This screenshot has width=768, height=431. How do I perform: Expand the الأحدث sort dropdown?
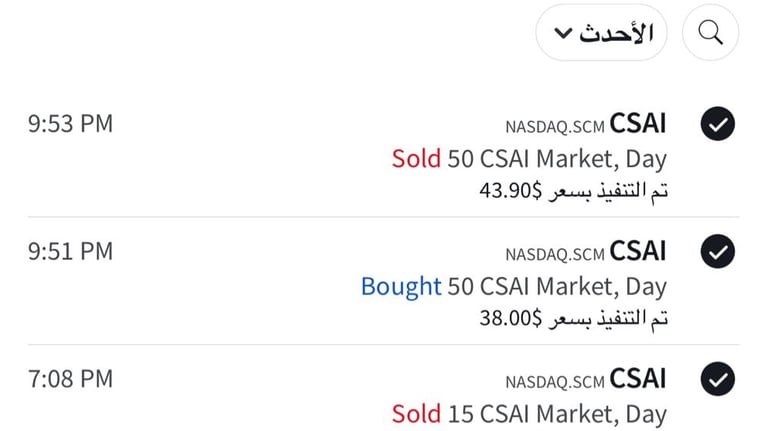pos(601,32)
